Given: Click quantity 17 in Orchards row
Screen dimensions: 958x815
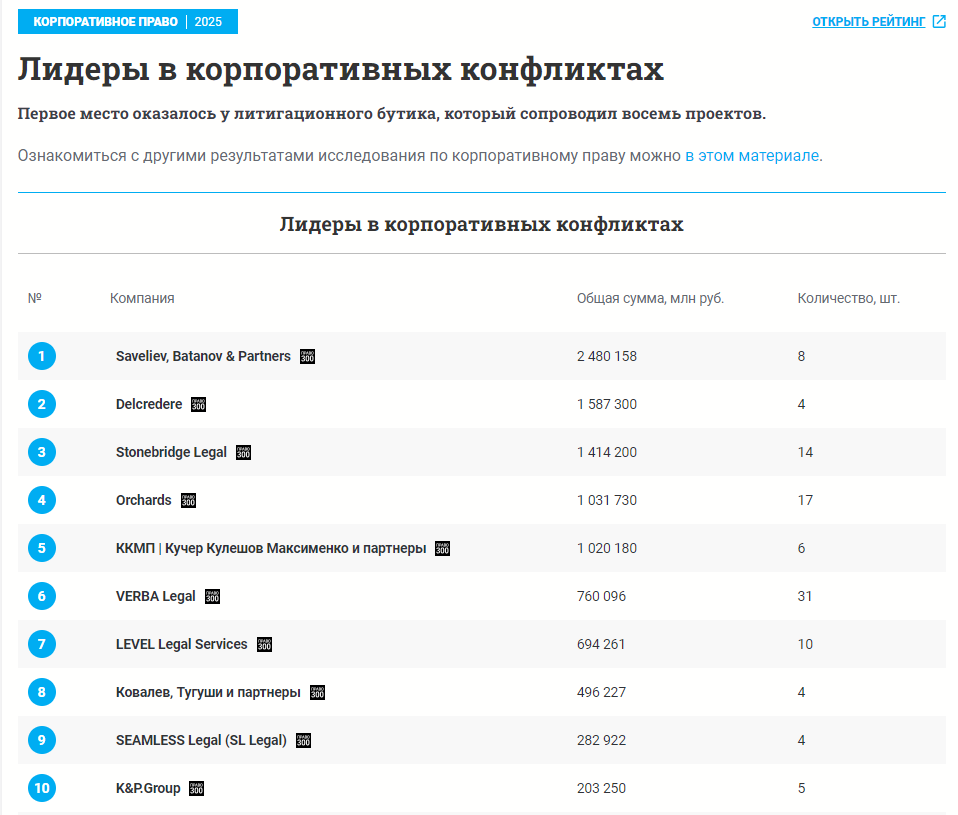Looking at the screenshot, I should [x=805, y=500].
